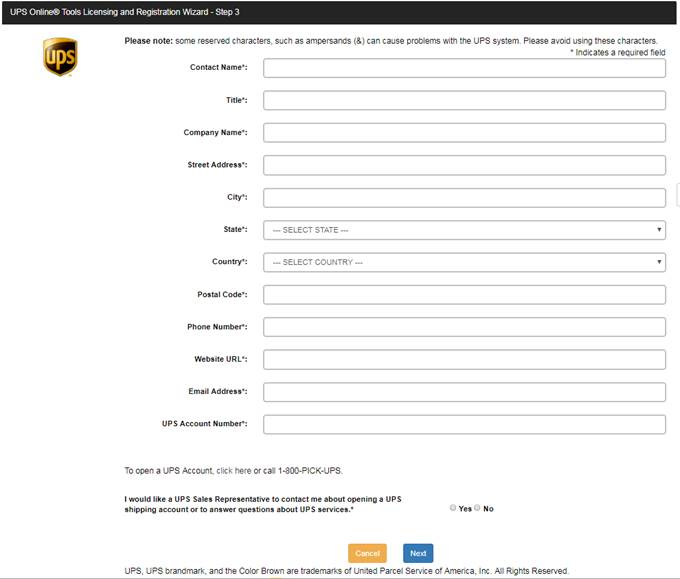
Task: Click the 'Contact Name*:' label
Action: coord(219,67)
